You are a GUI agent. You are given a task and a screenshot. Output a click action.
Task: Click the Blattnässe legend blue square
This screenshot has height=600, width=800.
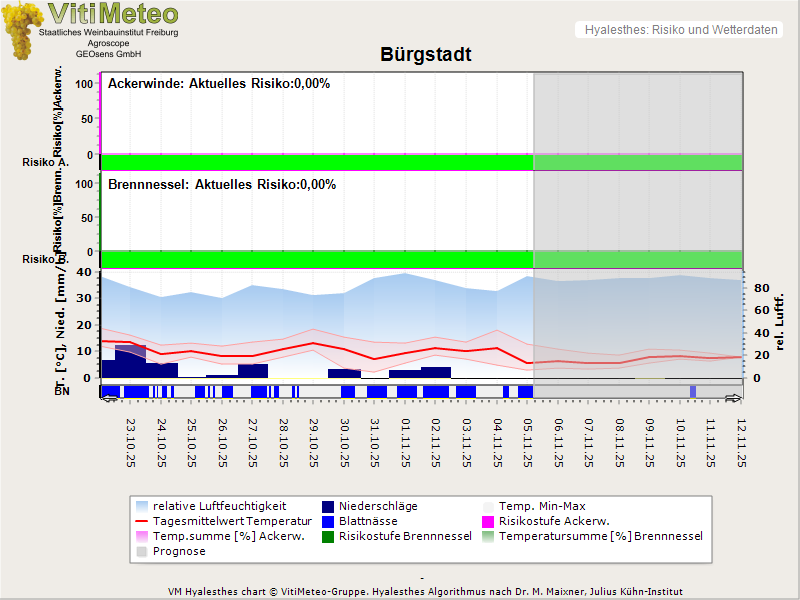[x=329, y=522]
